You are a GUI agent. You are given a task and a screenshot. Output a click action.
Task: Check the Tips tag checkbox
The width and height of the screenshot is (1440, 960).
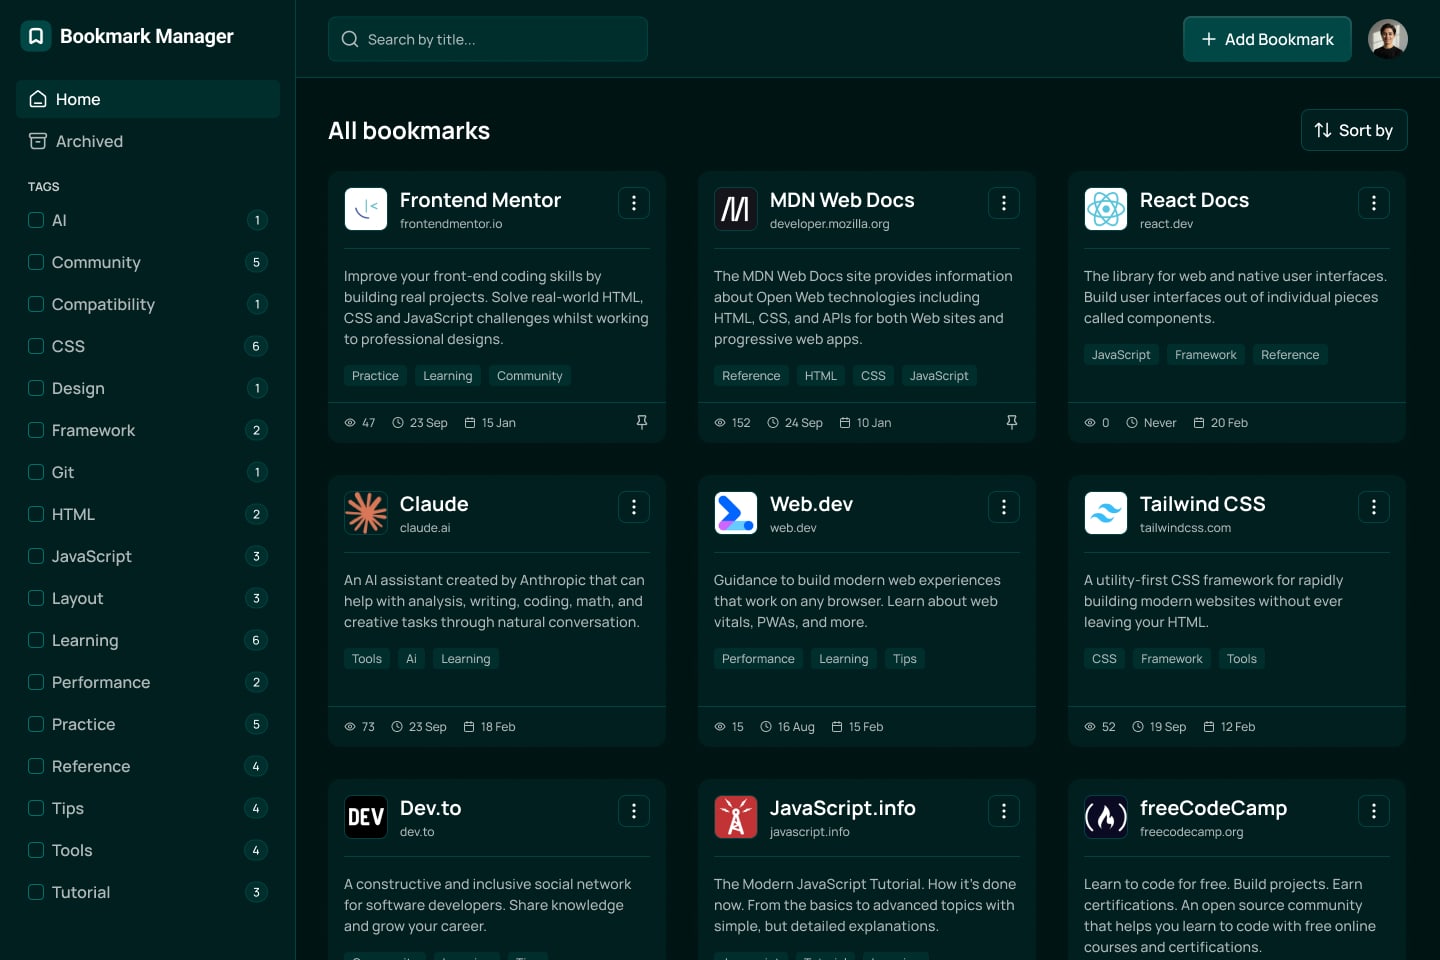[x=36, y=808]
